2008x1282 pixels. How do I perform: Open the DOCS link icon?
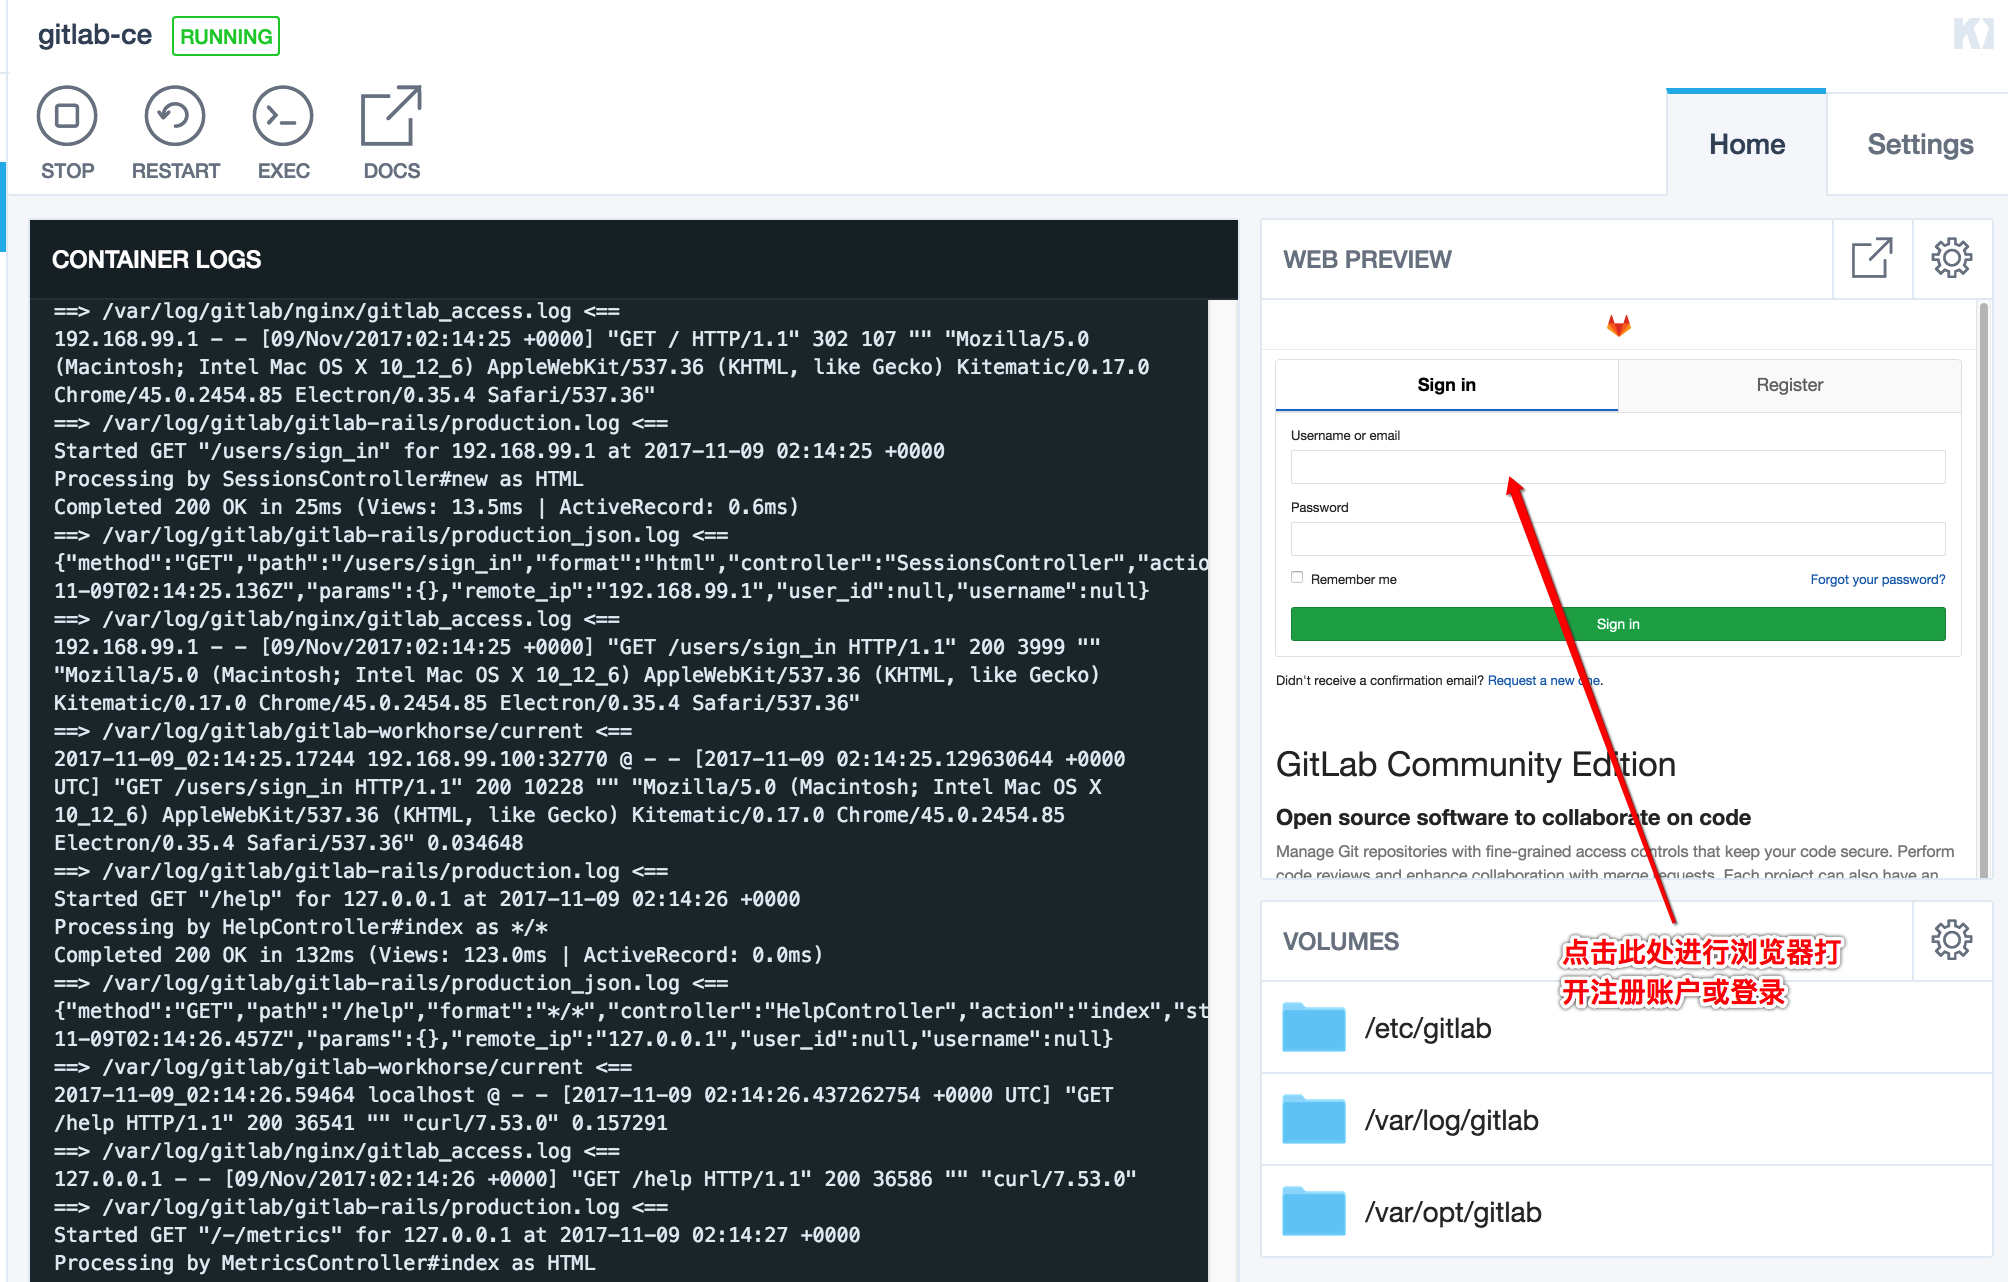391,117
